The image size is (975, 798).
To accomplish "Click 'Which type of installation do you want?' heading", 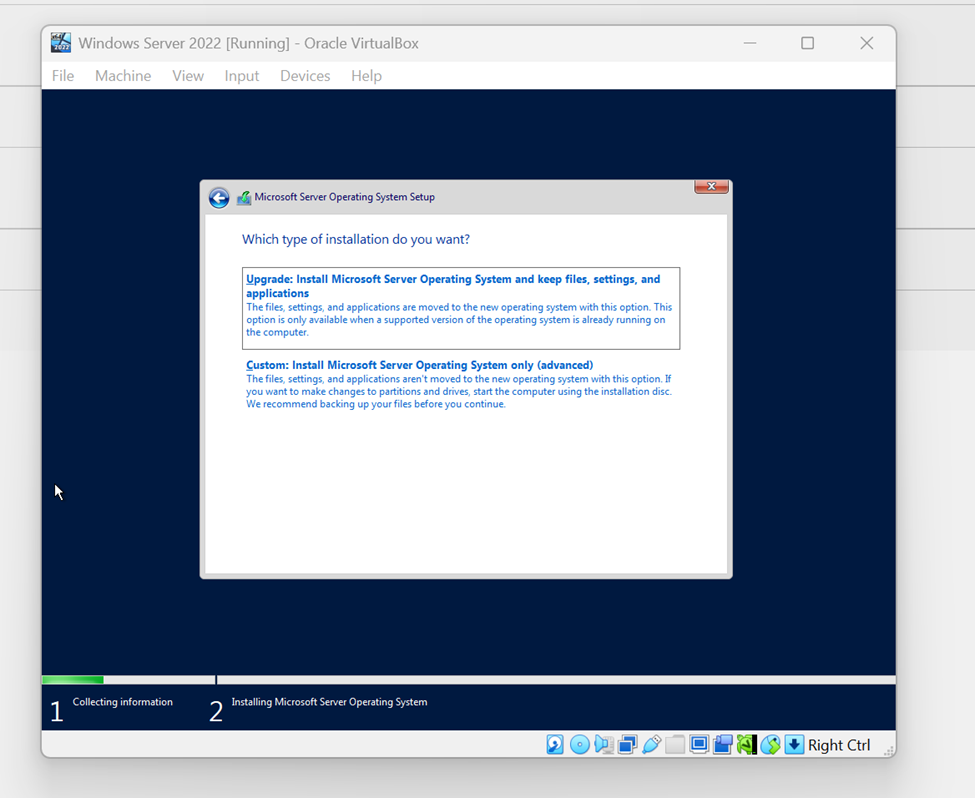I will pyautogui.click(x=356, y=239).
